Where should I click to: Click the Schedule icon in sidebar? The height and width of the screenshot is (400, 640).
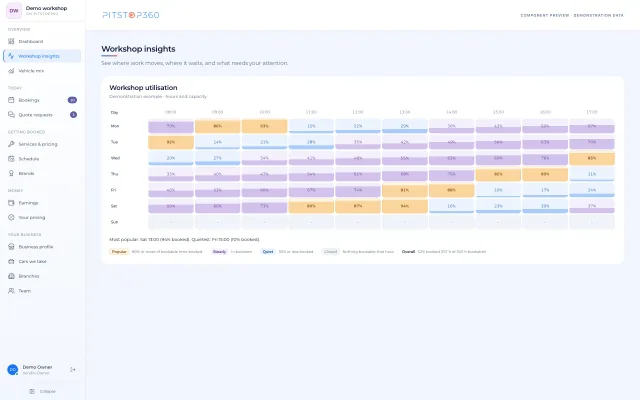click(11, 159)
